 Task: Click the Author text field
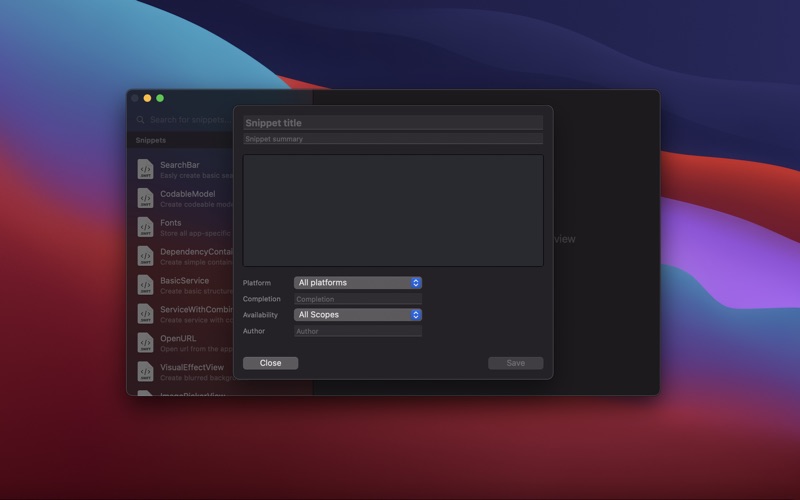pyautogui.click(x=358, y=331)
